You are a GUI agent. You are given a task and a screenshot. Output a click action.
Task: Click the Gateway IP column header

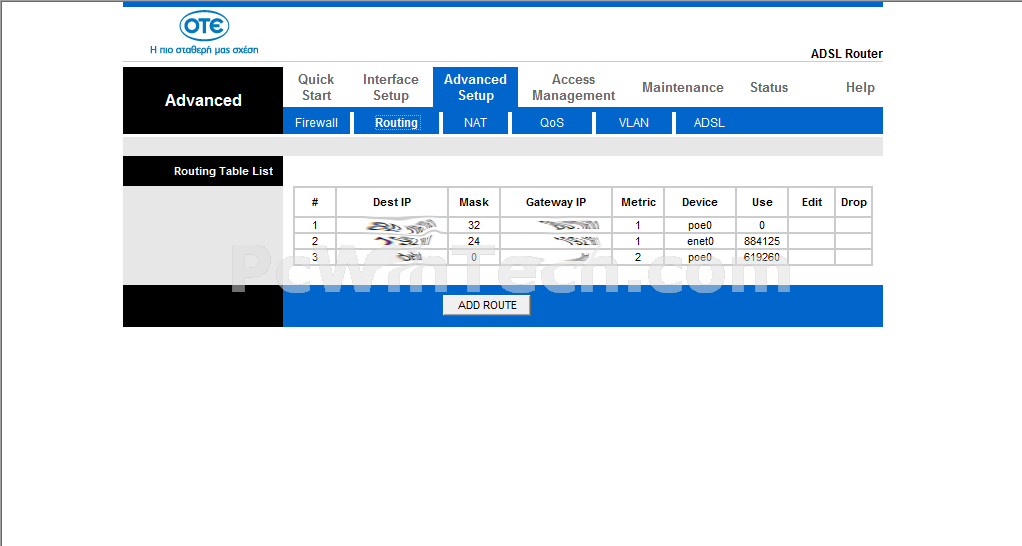tap(556, 202)
